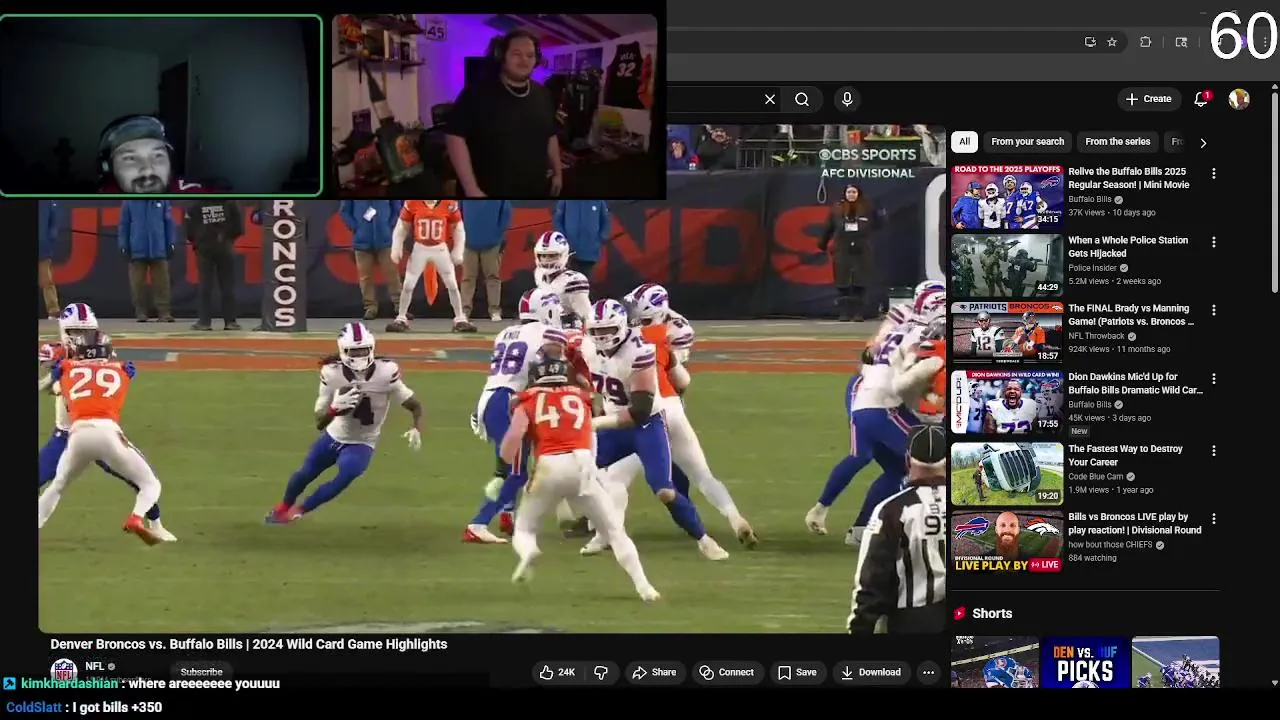This screenshot has width=1280, height=720.
Task: Click the install app icon in address bar
Action: (1090, 42)
